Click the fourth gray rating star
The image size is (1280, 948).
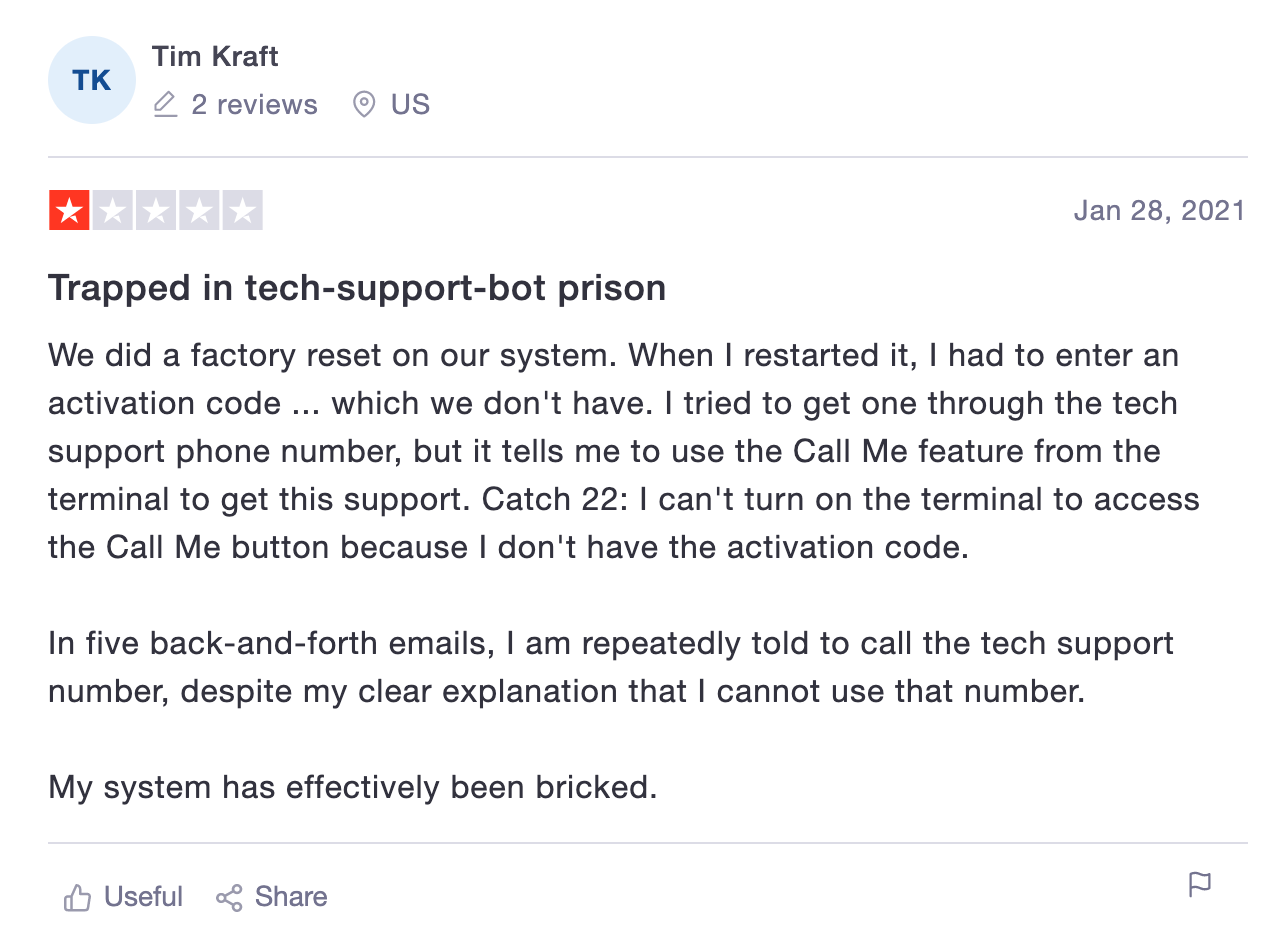pyautogui.click(x=199, y=210)
